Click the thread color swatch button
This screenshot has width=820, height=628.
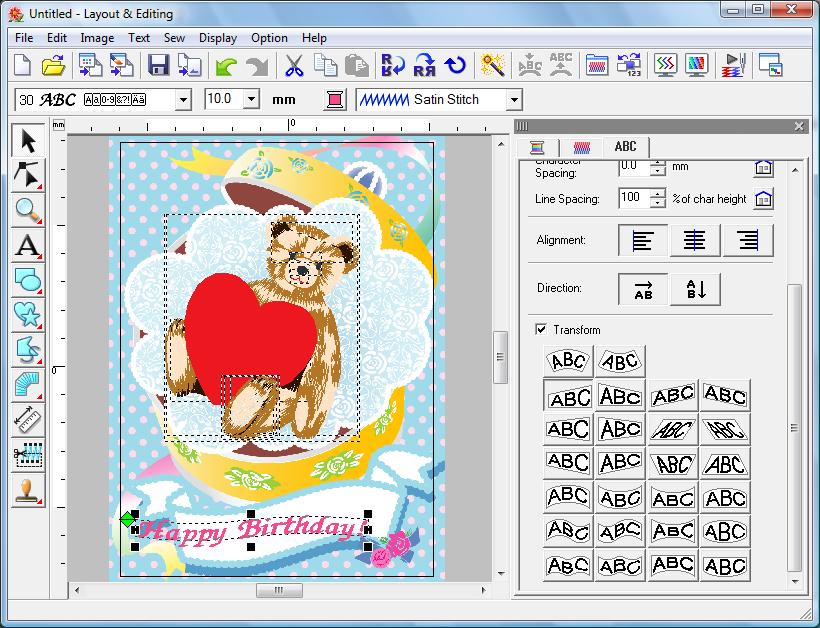click(335, 99)
